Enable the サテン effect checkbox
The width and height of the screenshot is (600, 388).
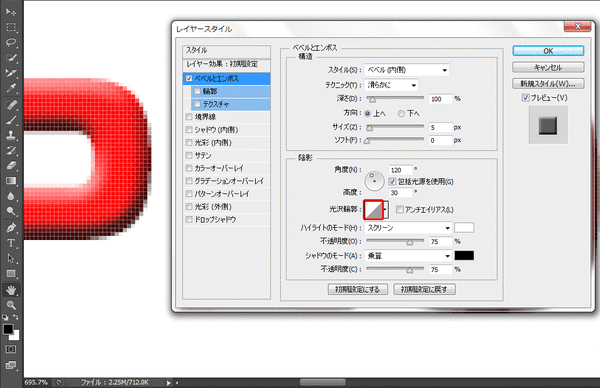point(189,155)
